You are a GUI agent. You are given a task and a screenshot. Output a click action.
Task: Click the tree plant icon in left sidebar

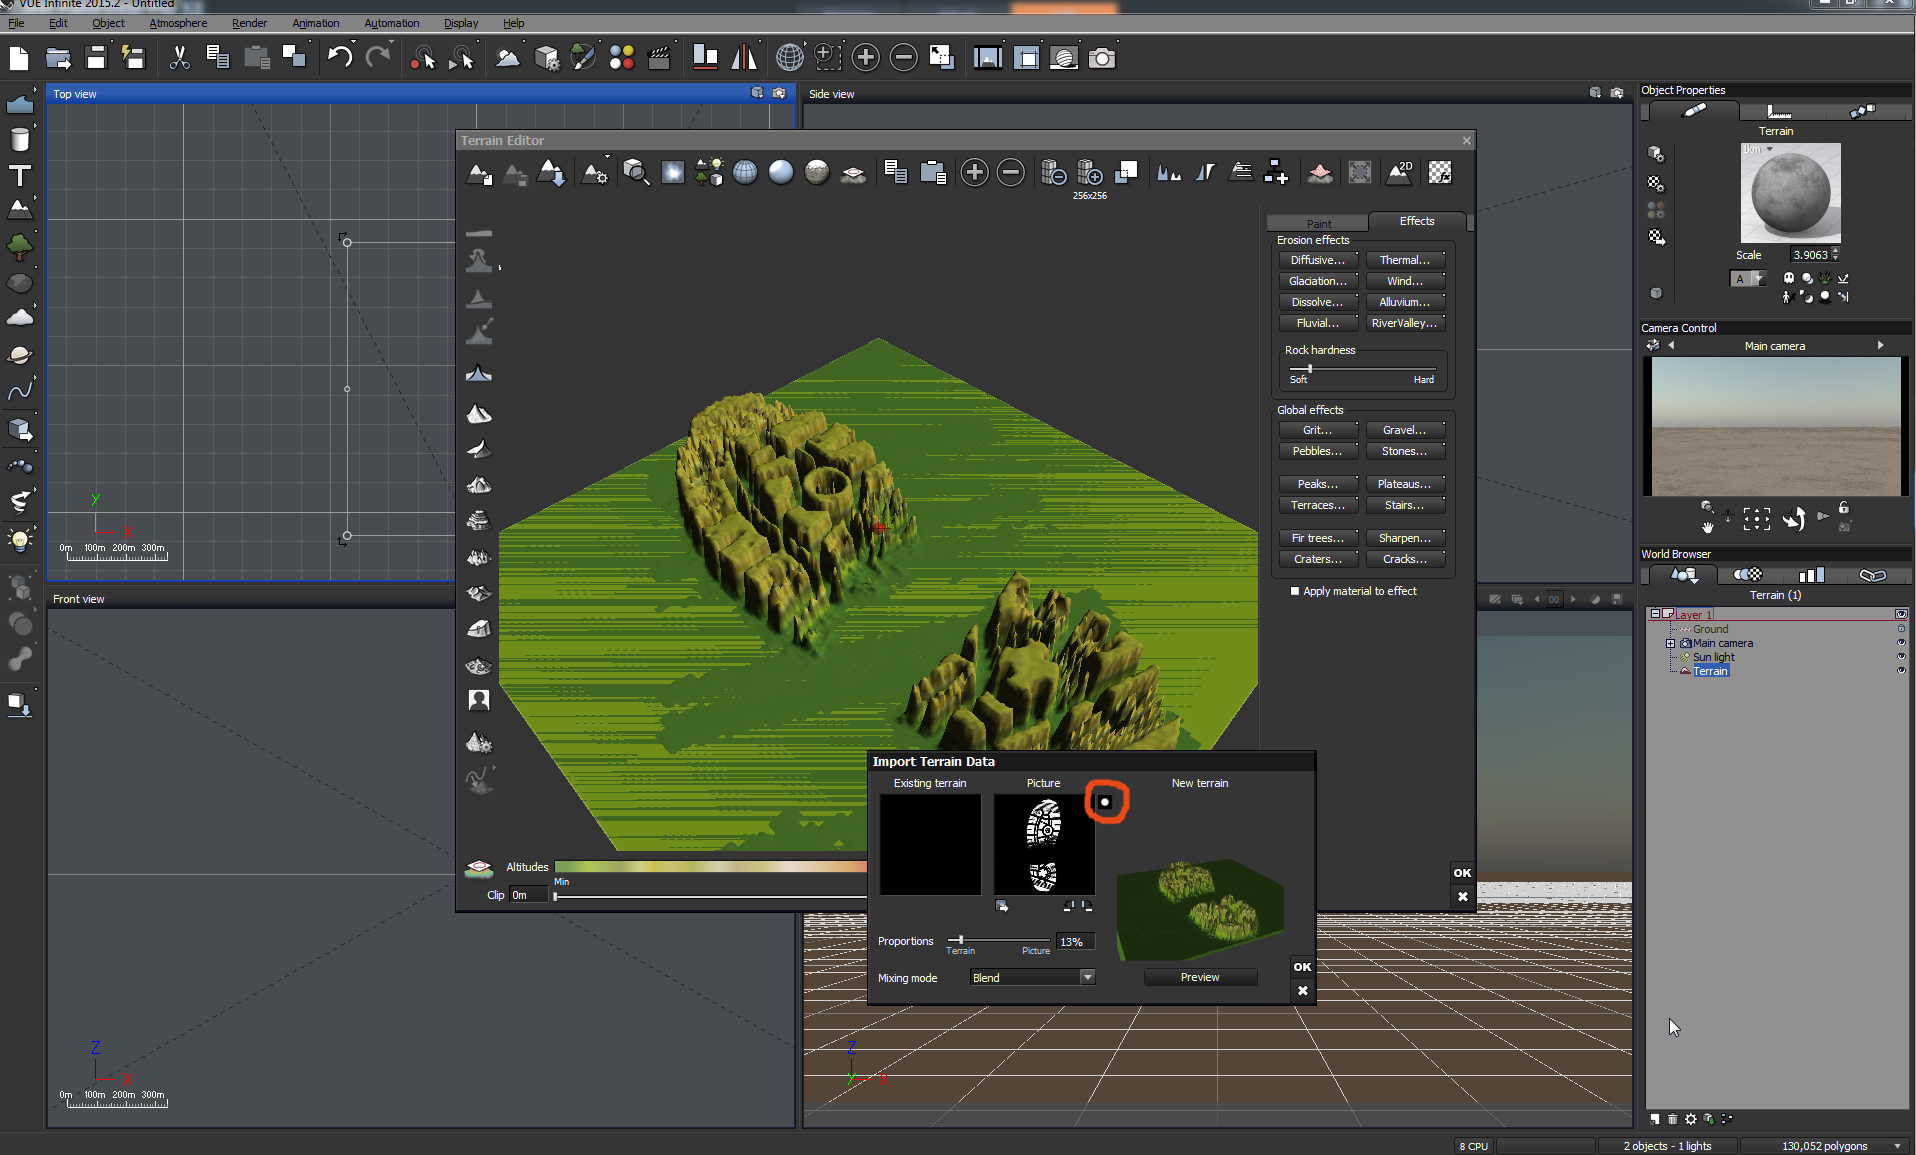point(19,246)
